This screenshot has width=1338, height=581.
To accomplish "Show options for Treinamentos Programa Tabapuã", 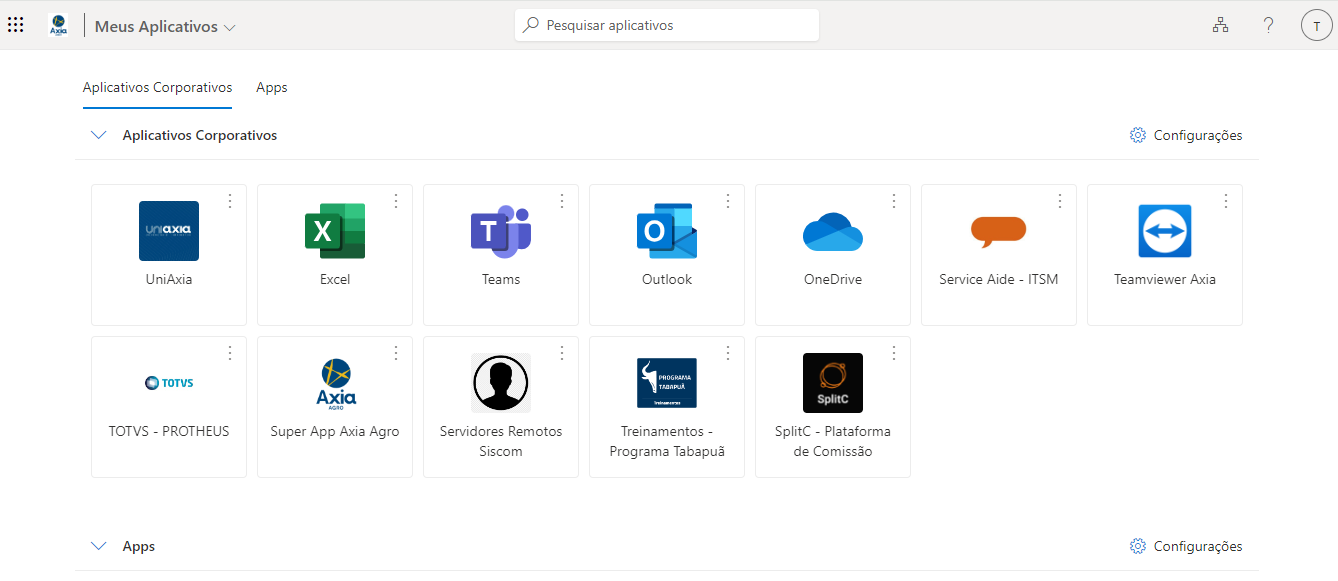I will 728,353.
